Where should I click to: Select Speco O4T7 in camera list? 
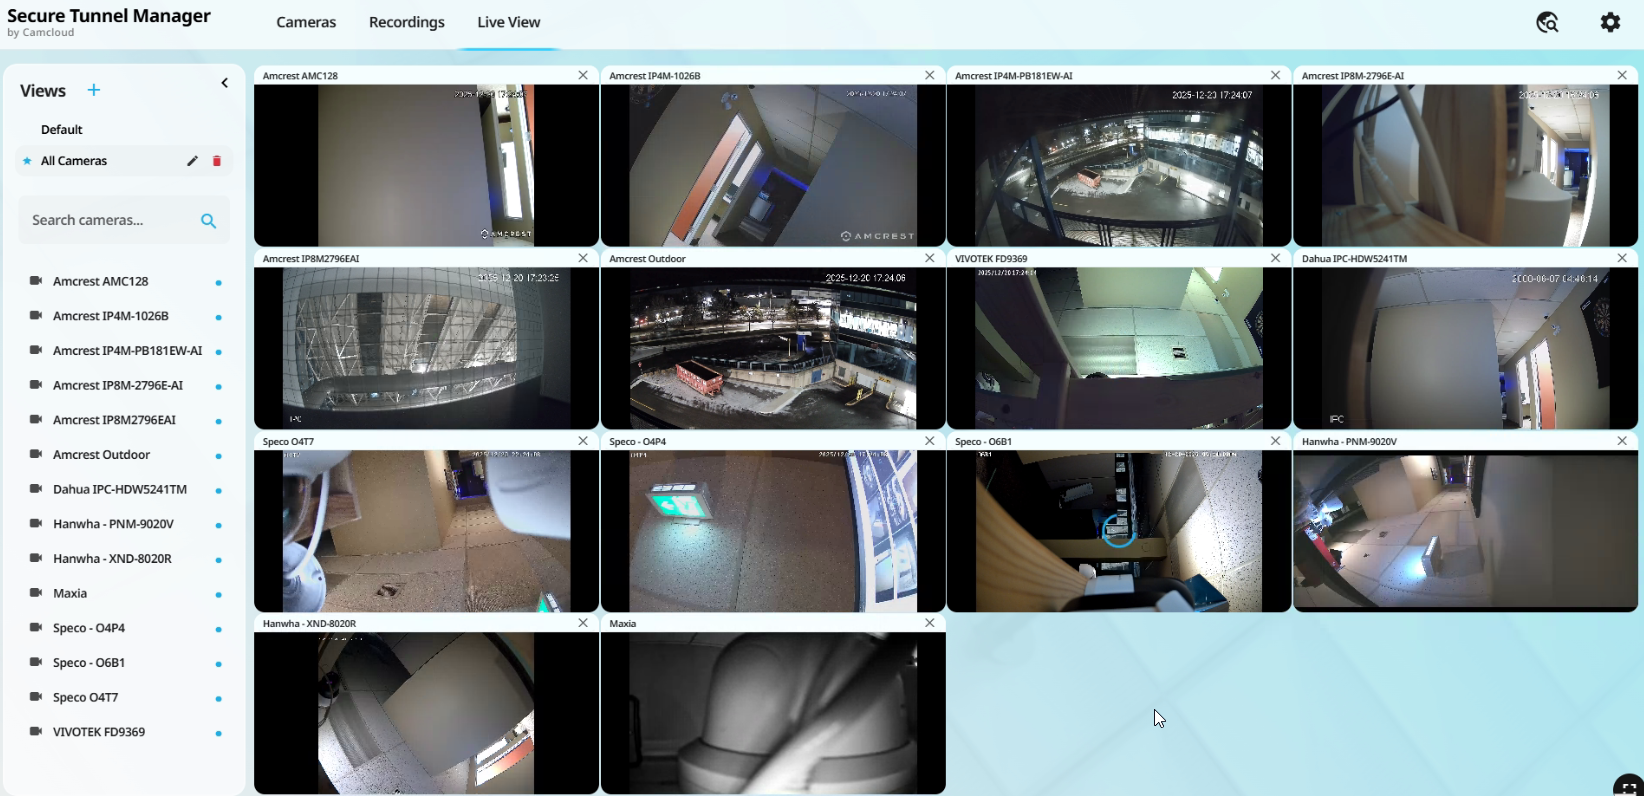tap(125, 698)
